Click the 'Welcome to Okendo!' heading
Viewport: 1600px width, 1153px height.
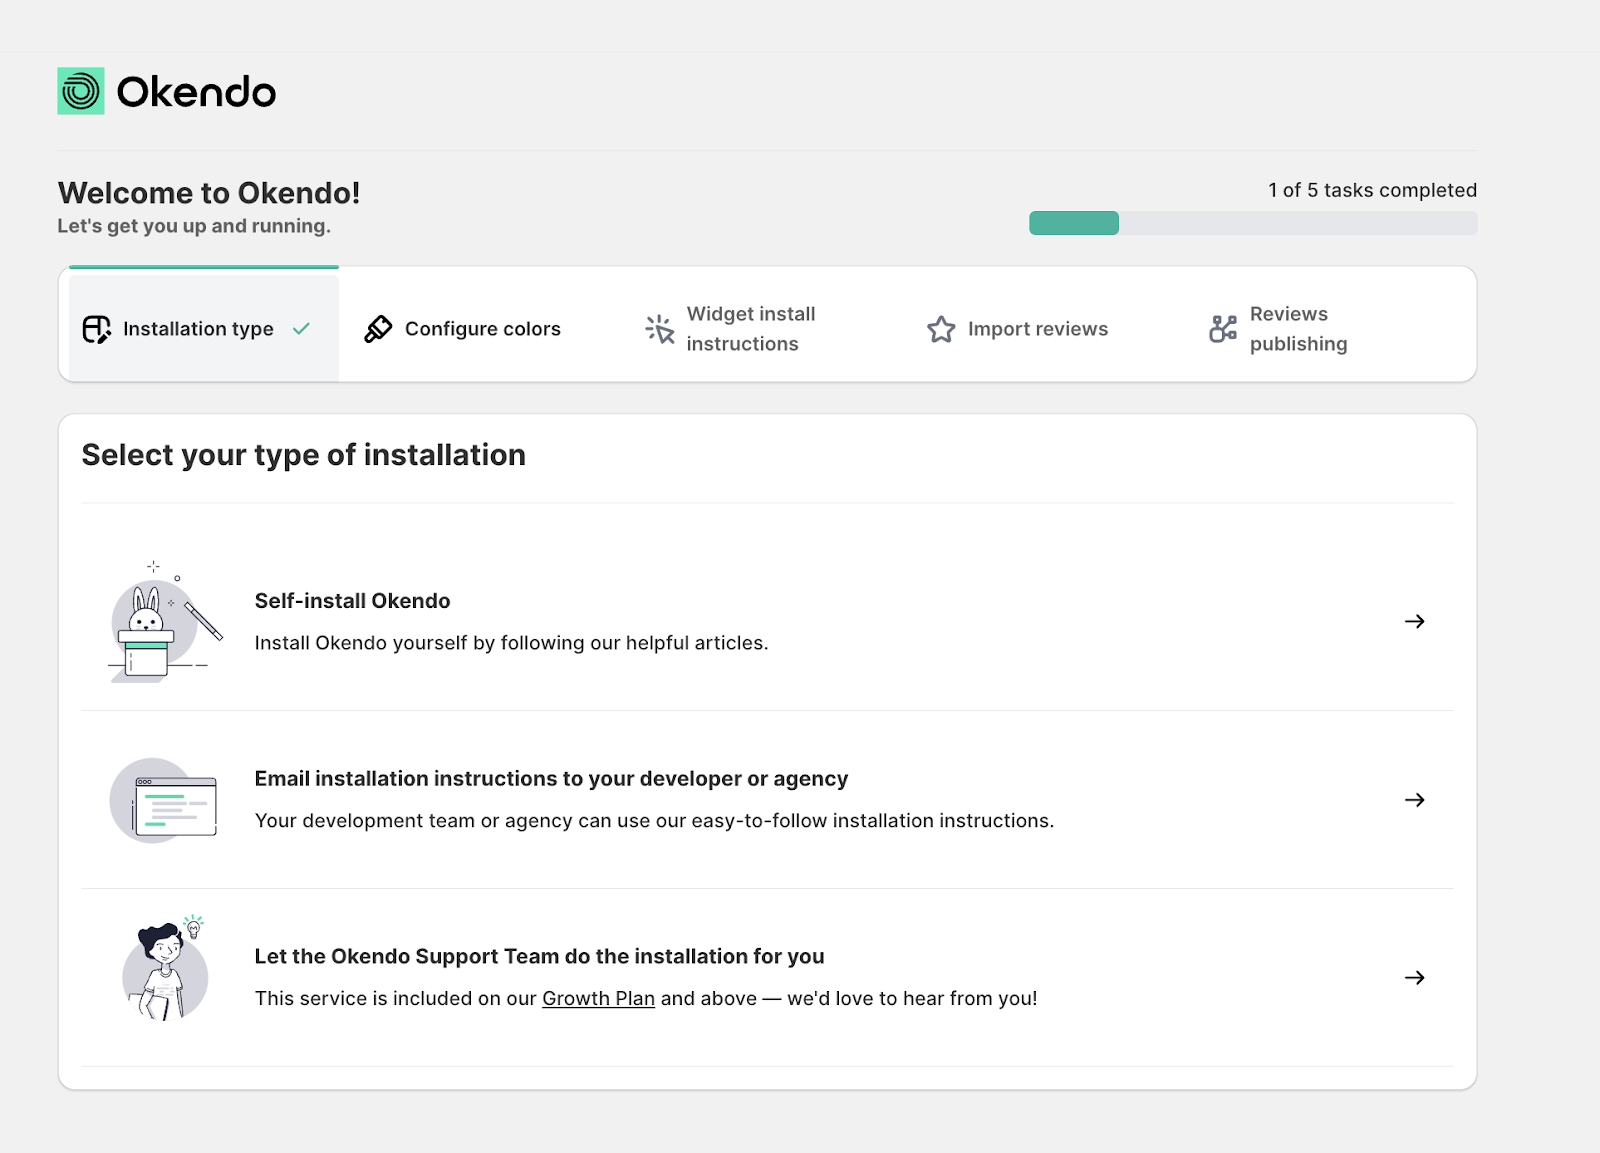click(x=209, y=192)
